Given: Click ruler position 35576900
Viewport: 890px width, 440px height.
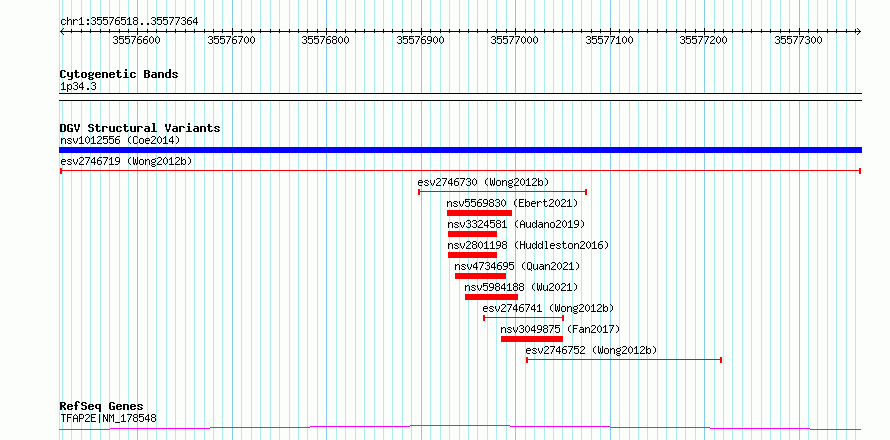Looking at the screenshot, I should (421, 40).
